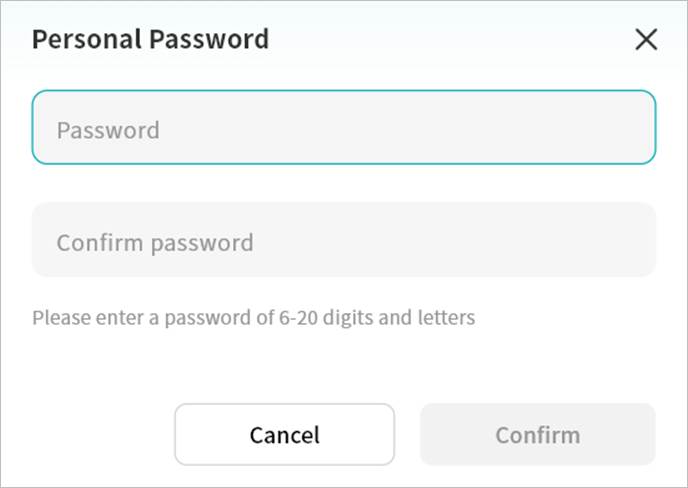Click the Confirm button
The width and height of the screenshot is (688, 488).
point(537,435)
